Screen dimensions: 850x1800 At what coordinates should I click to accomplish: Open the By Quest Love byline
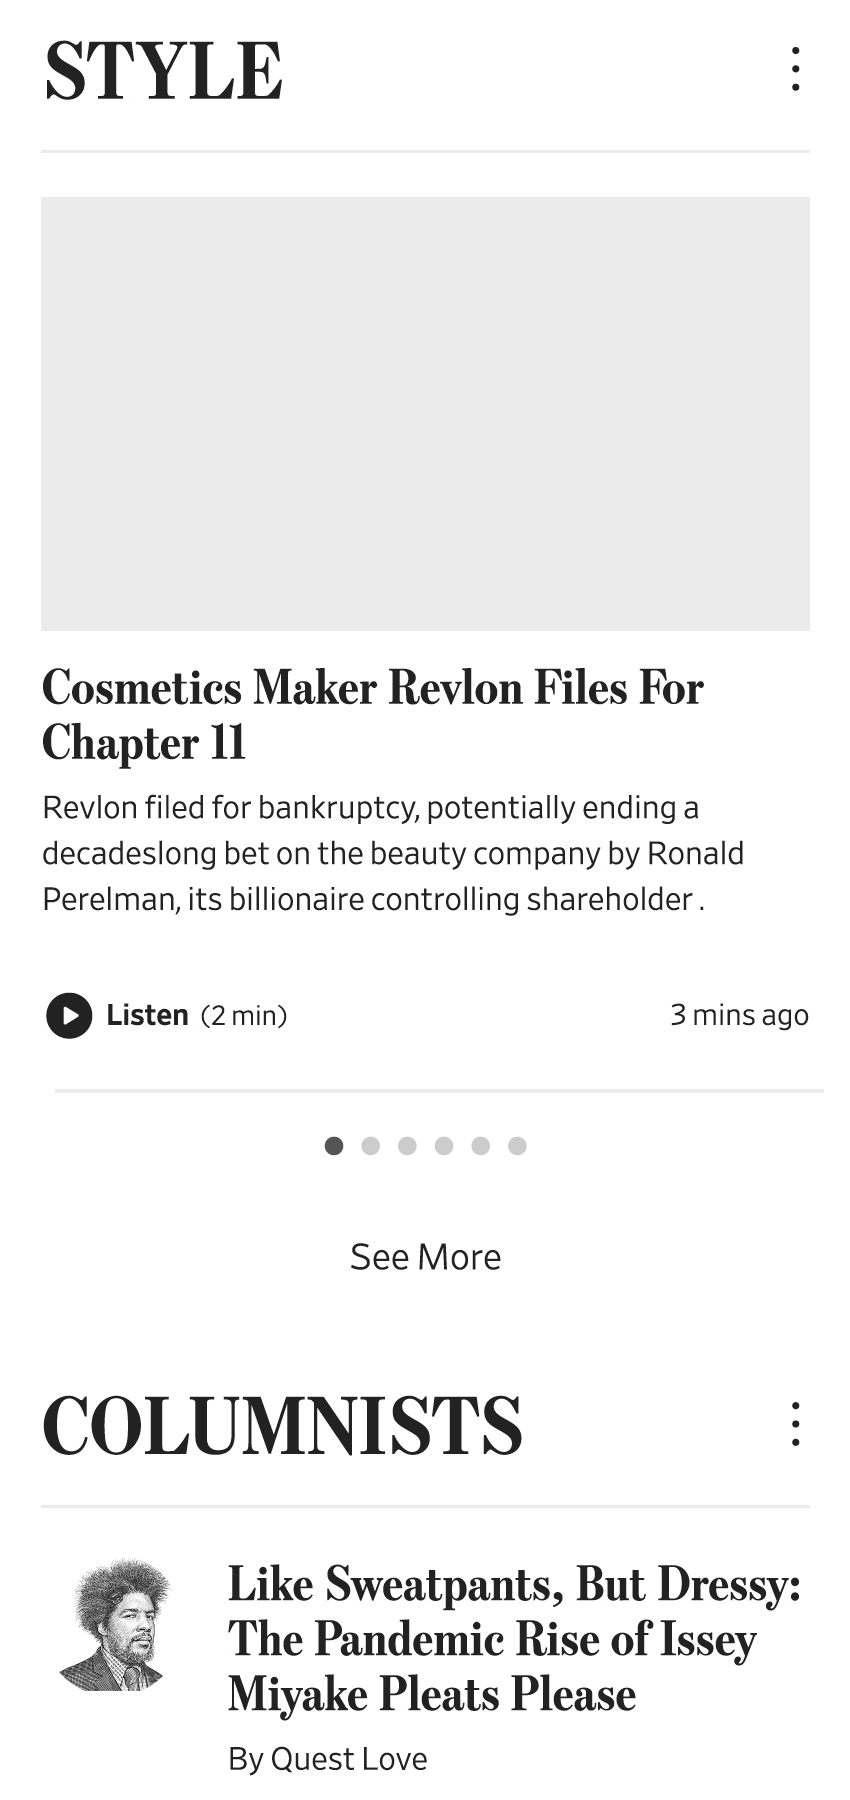[x=327, y=1758]
